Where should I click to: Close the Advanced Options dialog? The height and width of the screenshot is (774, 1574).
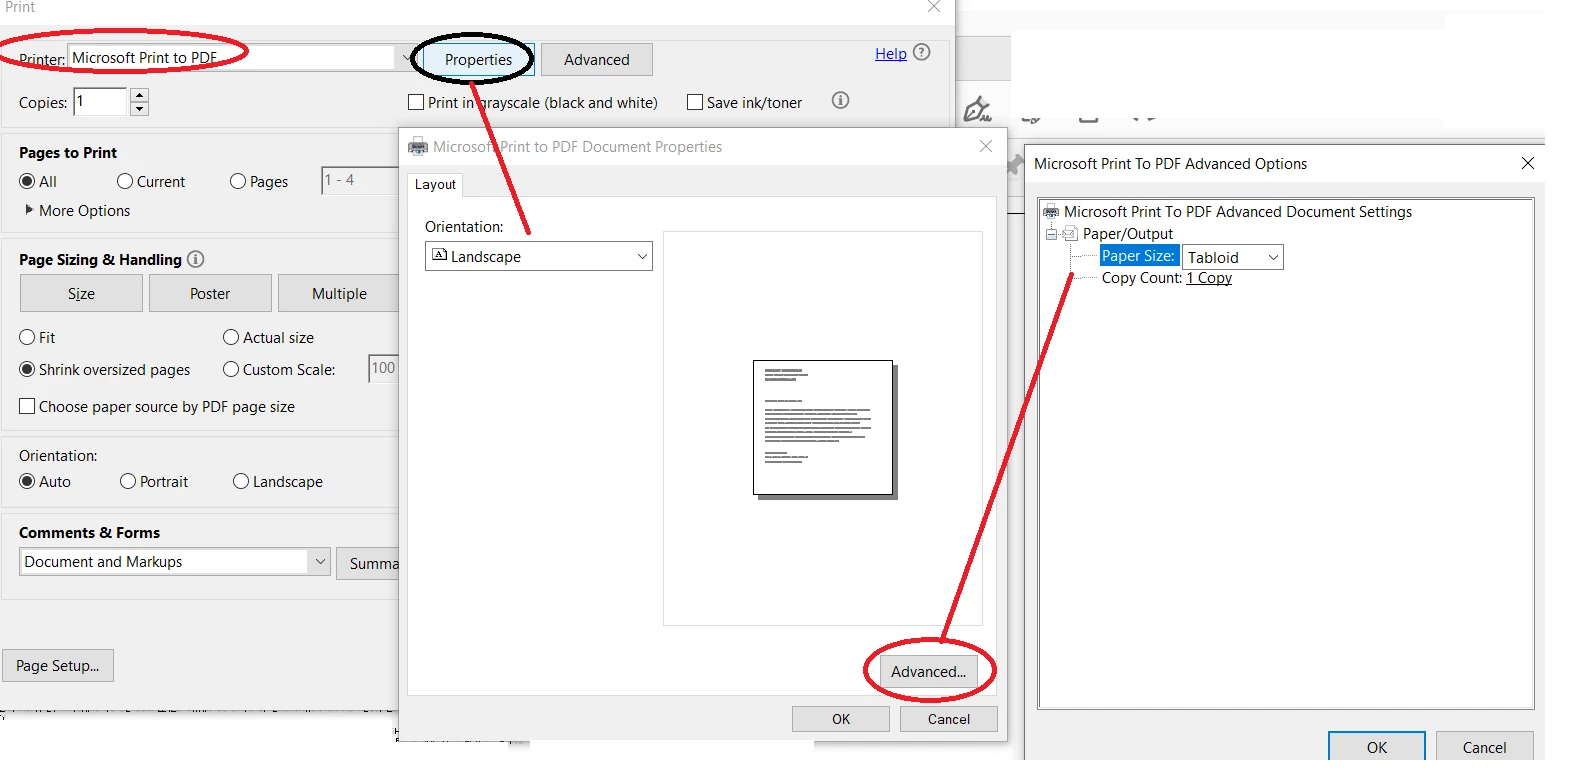(1527, 163)
